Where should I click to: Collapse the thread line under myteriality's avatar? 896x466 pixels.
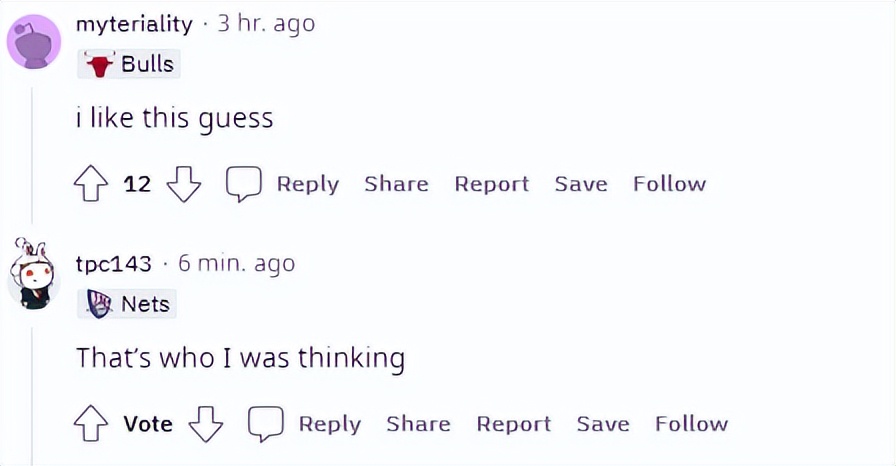click(32, 155)
